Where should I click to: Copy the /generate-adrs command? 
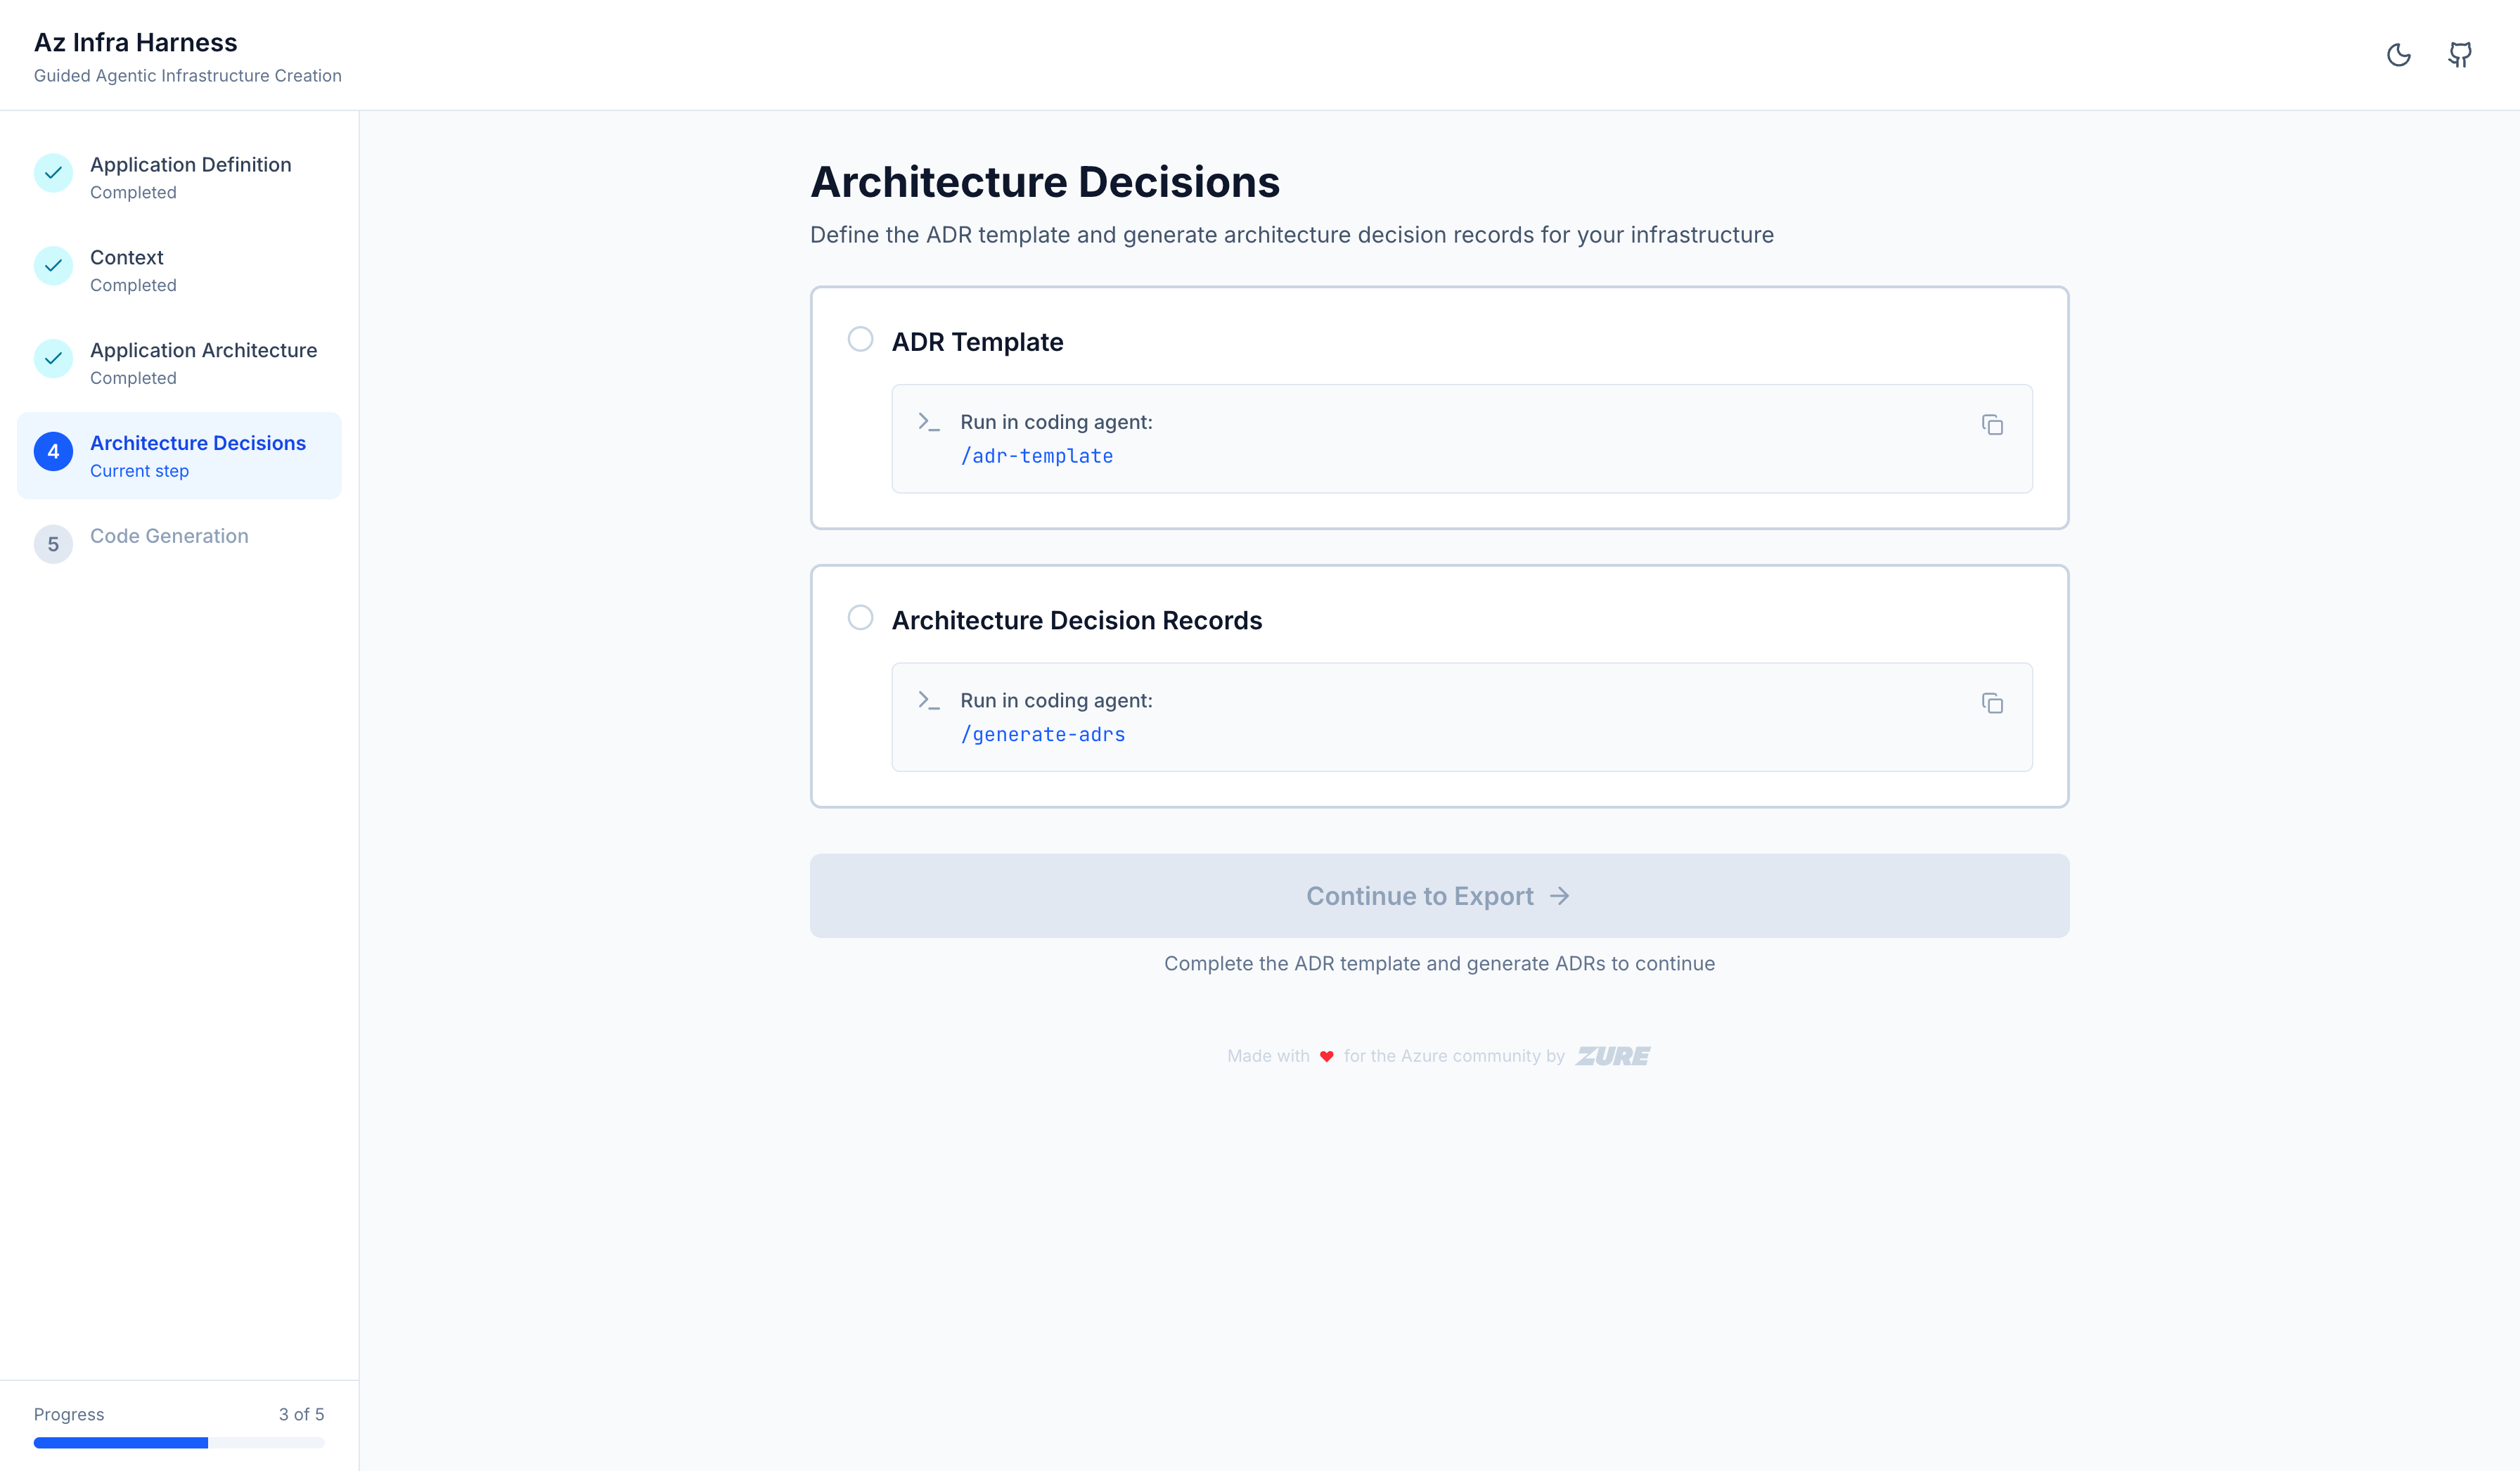(1992, 704)
